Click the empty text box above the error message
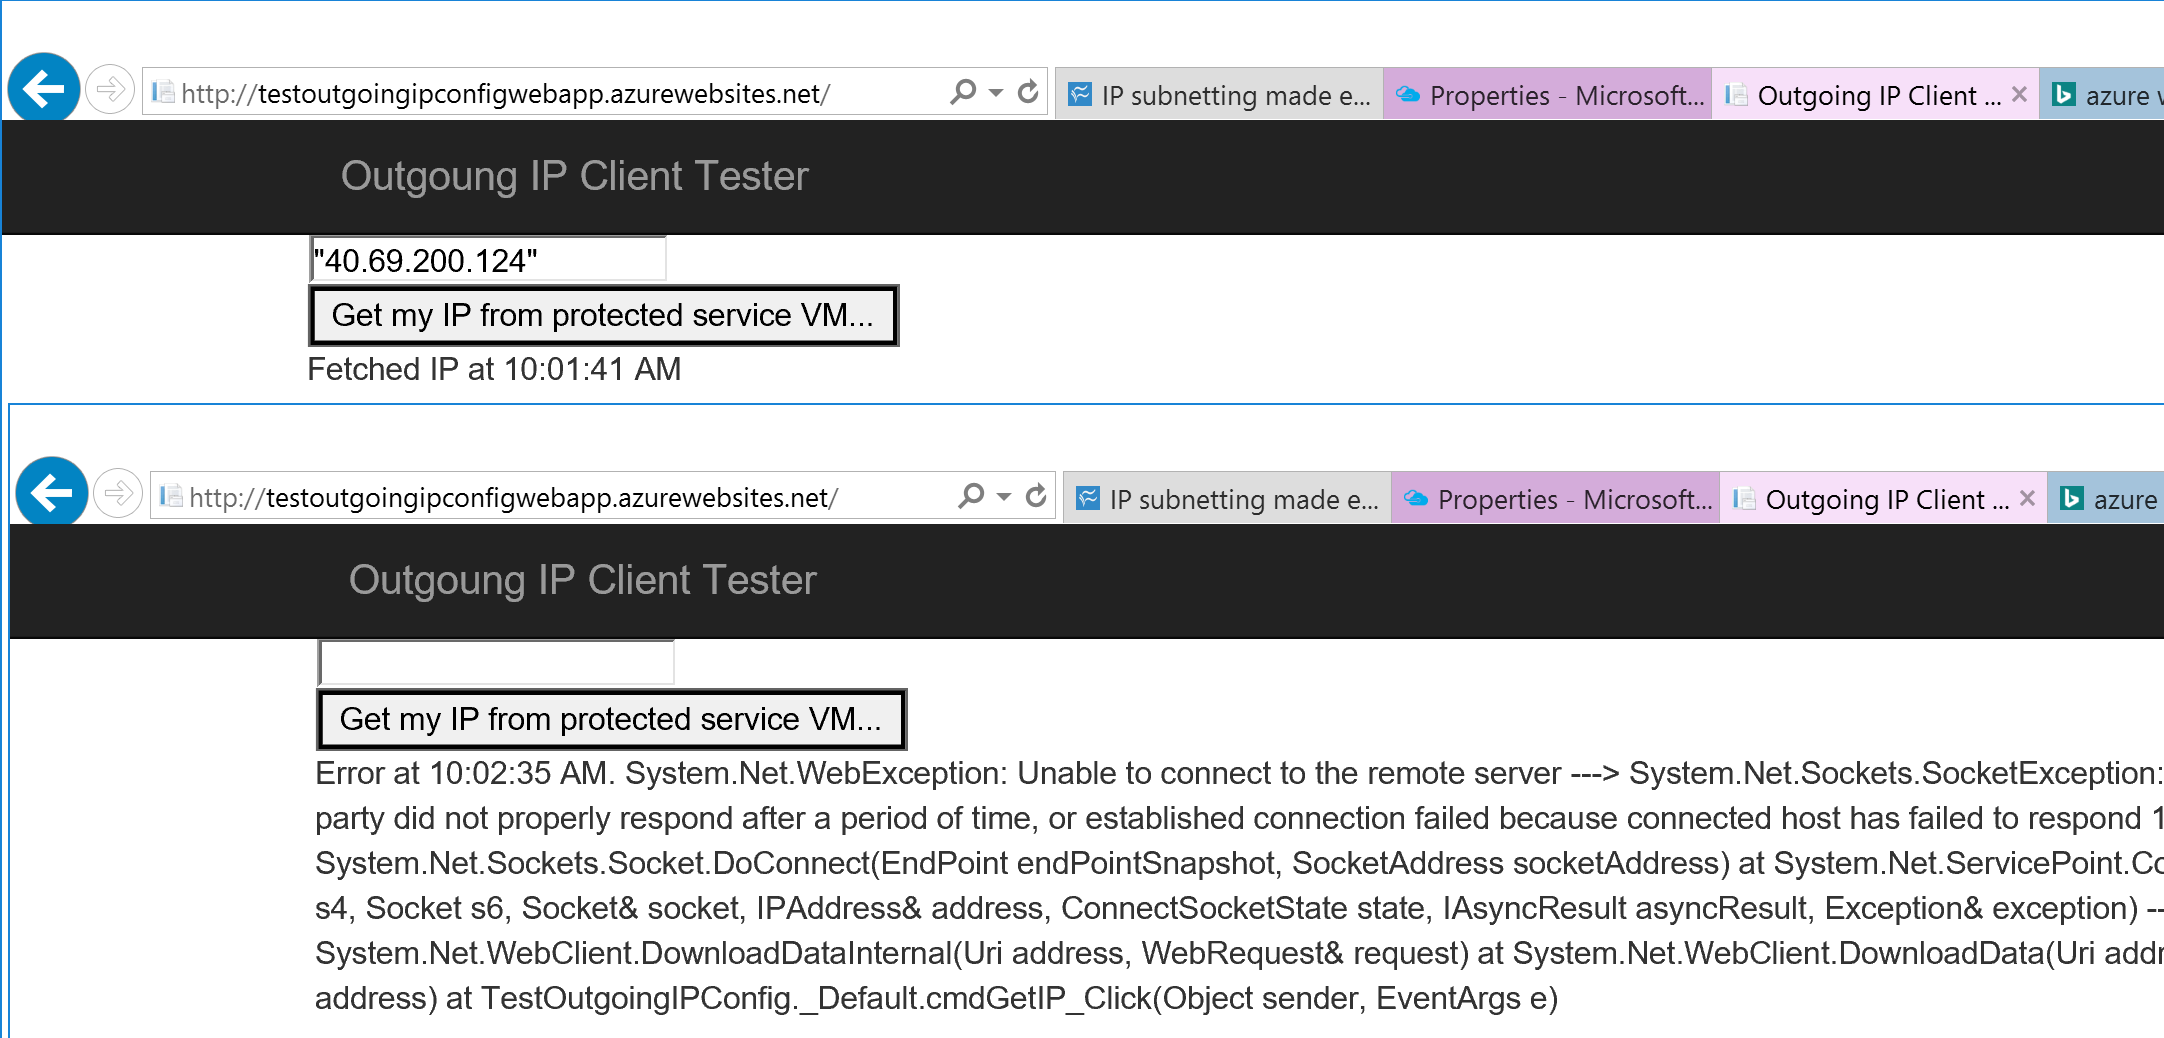 click(496, 663)
